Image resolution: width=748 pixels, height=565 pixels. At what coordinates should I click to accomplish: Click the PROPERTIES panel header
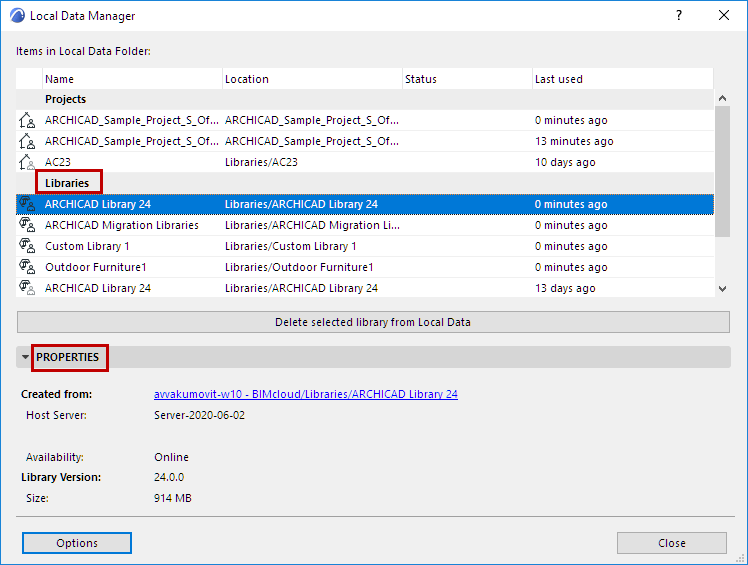[x=373, y=357]
